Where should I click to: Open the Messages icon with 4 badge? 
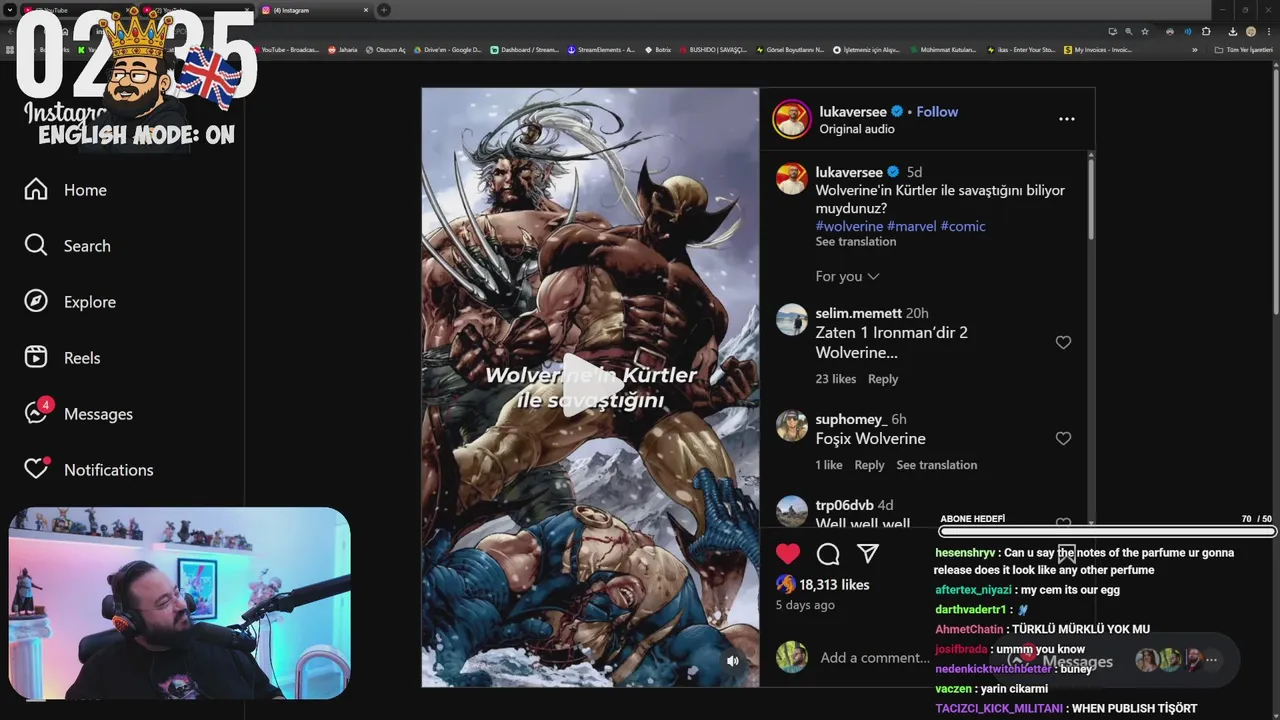pyautogui.click(x=37, y=412)
